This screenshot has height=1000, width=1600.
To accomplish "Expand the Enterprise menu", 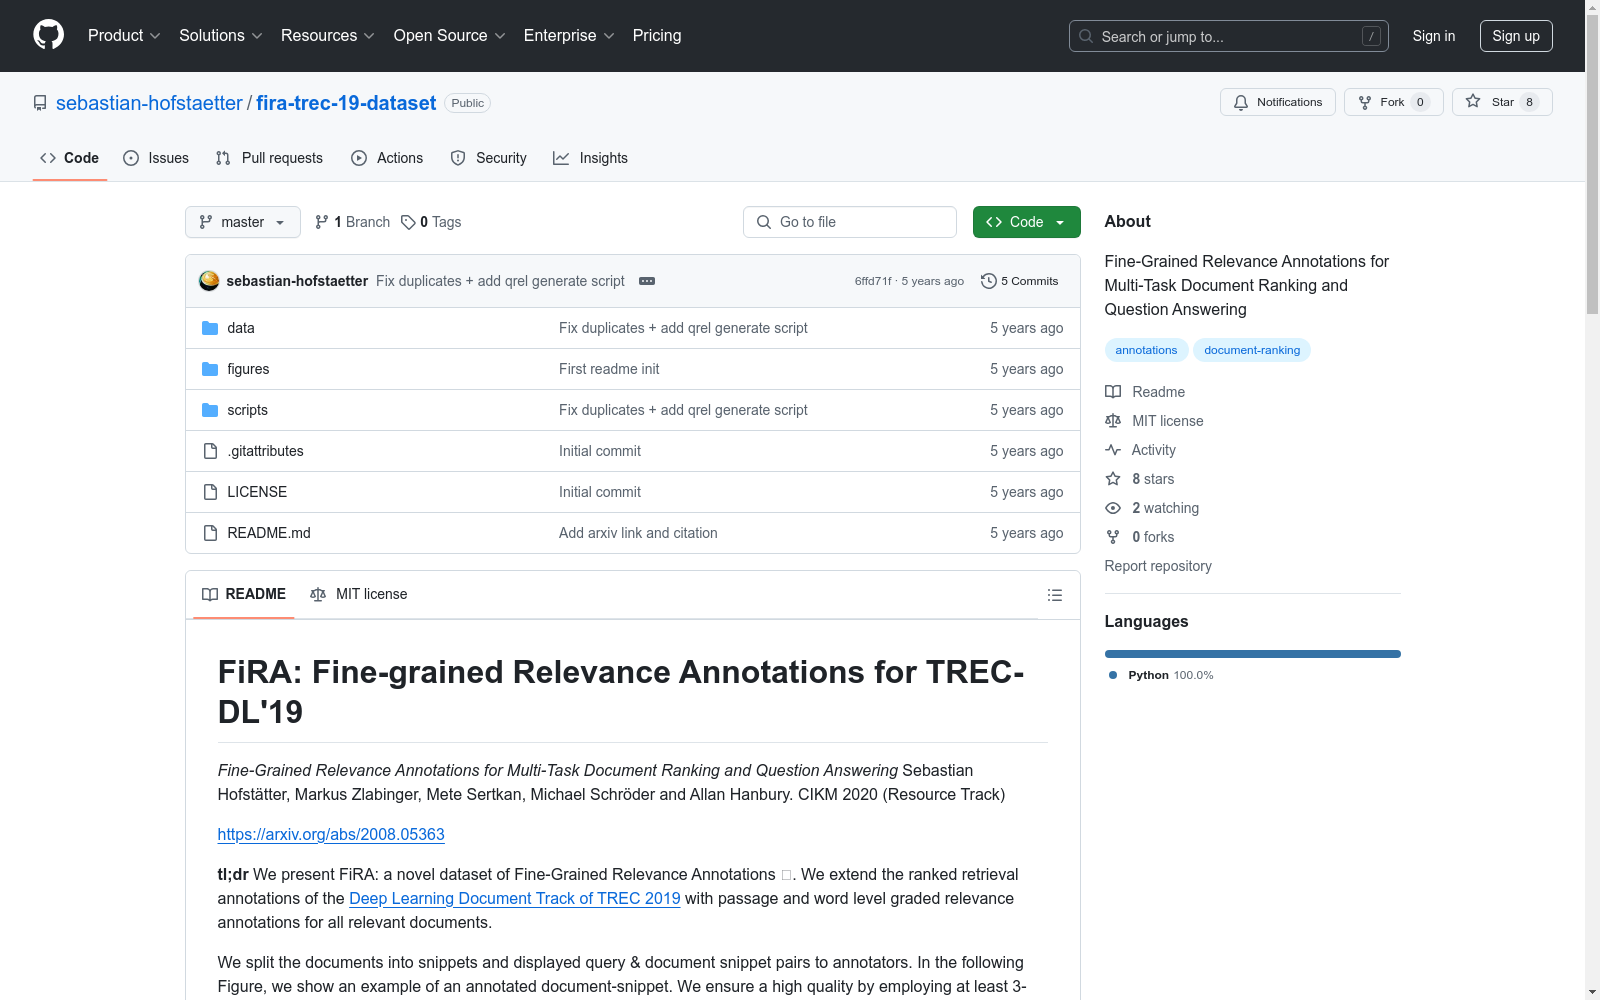I will coord(569,36).
